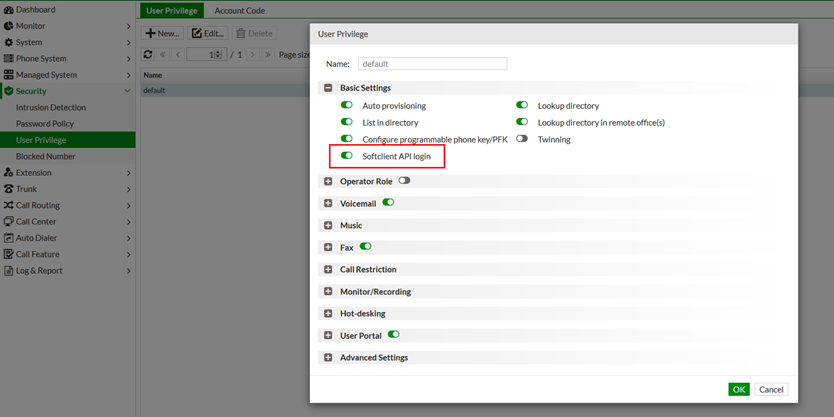Click the Dashboard icon in sidebar
The height and width of the screenshot is (417, 834).
click(8, 10)
